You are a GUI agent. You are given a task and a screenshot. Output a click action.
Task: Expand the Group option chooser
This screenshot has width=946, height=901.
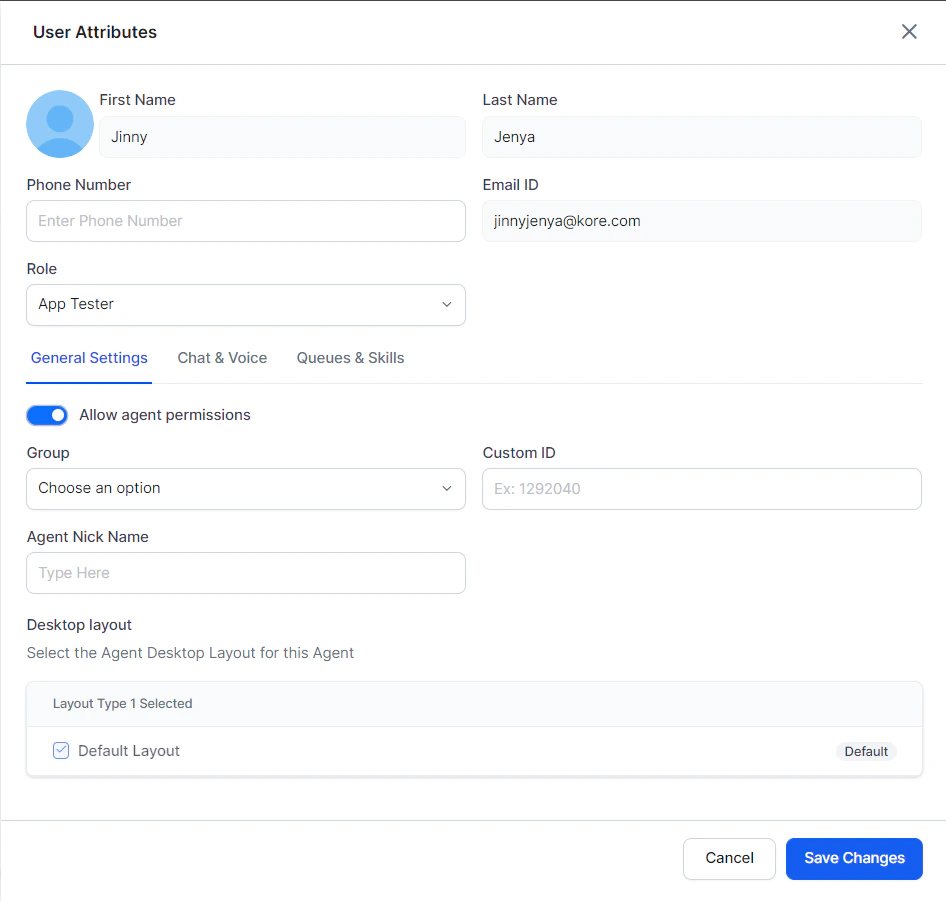click(245, 489)
